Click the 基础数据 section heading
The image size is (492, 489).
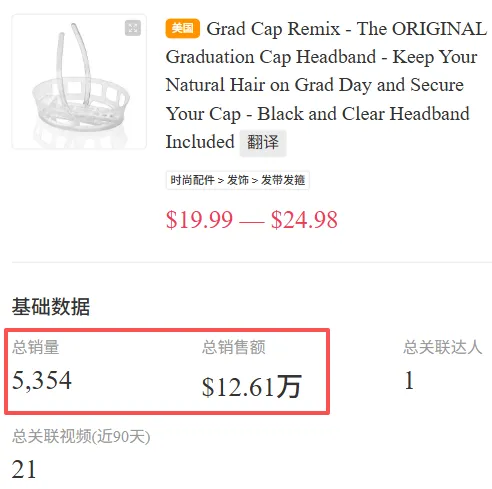click(x=51, y=306)
